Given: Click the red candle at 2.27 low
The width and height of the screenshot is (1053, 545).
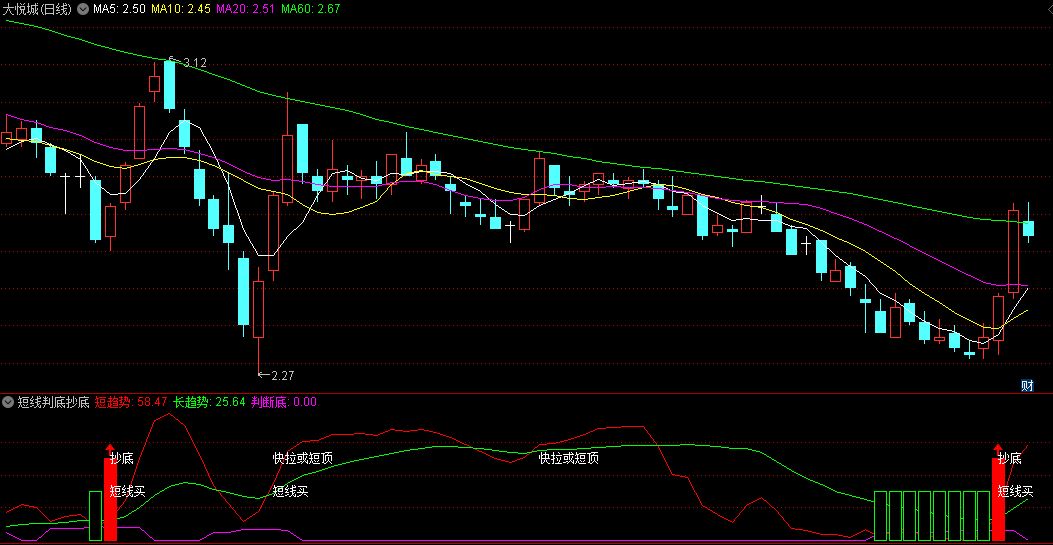Looking at the screenshot, I should [x=259, y=309].
